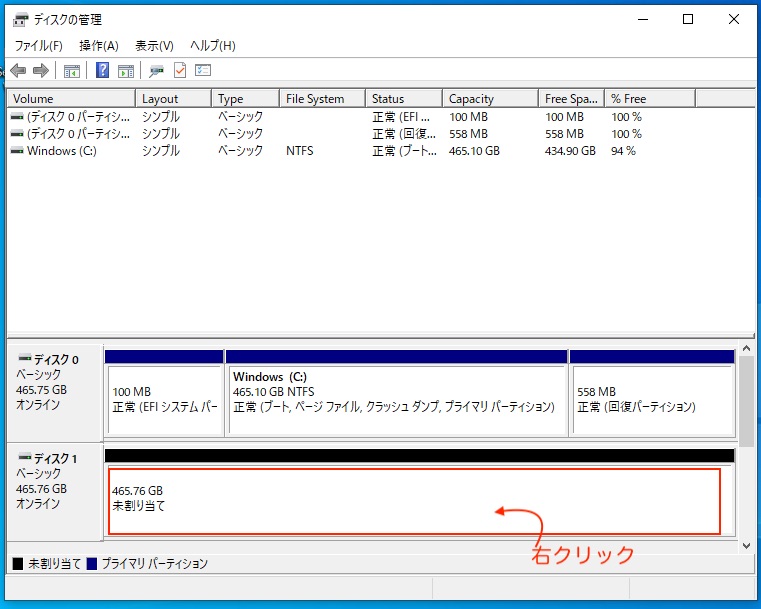Click the 558 MB capacity cell in the list
Viewport: 761px width, 609px height.
468,133
